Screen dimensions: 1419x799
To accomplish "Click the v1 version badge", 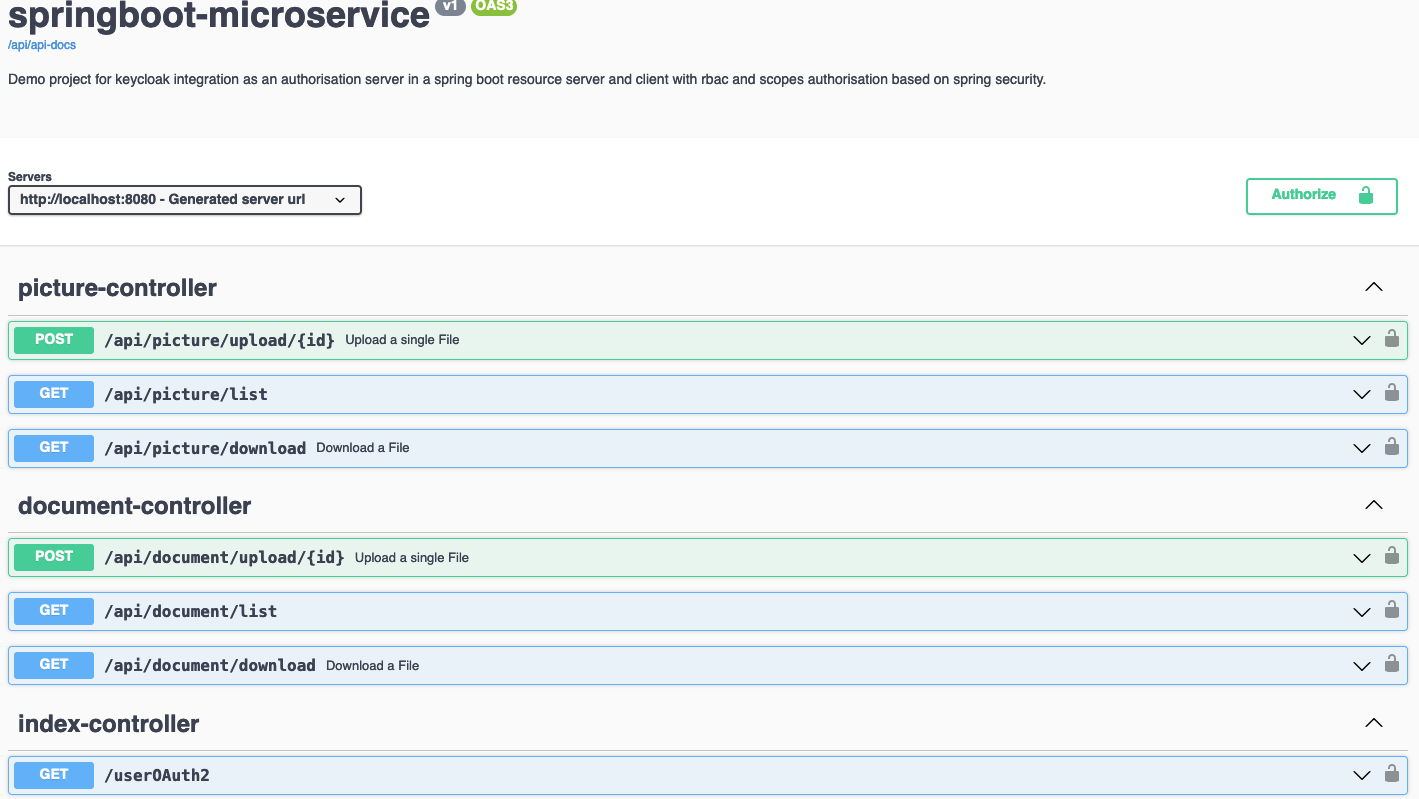I will [451, 6].
